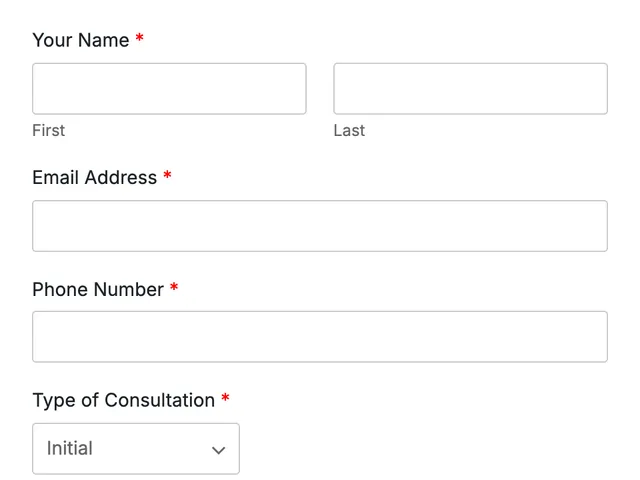Click the Type of Consultation label
This screenshot has width=640, height=480.
[124, 400]
